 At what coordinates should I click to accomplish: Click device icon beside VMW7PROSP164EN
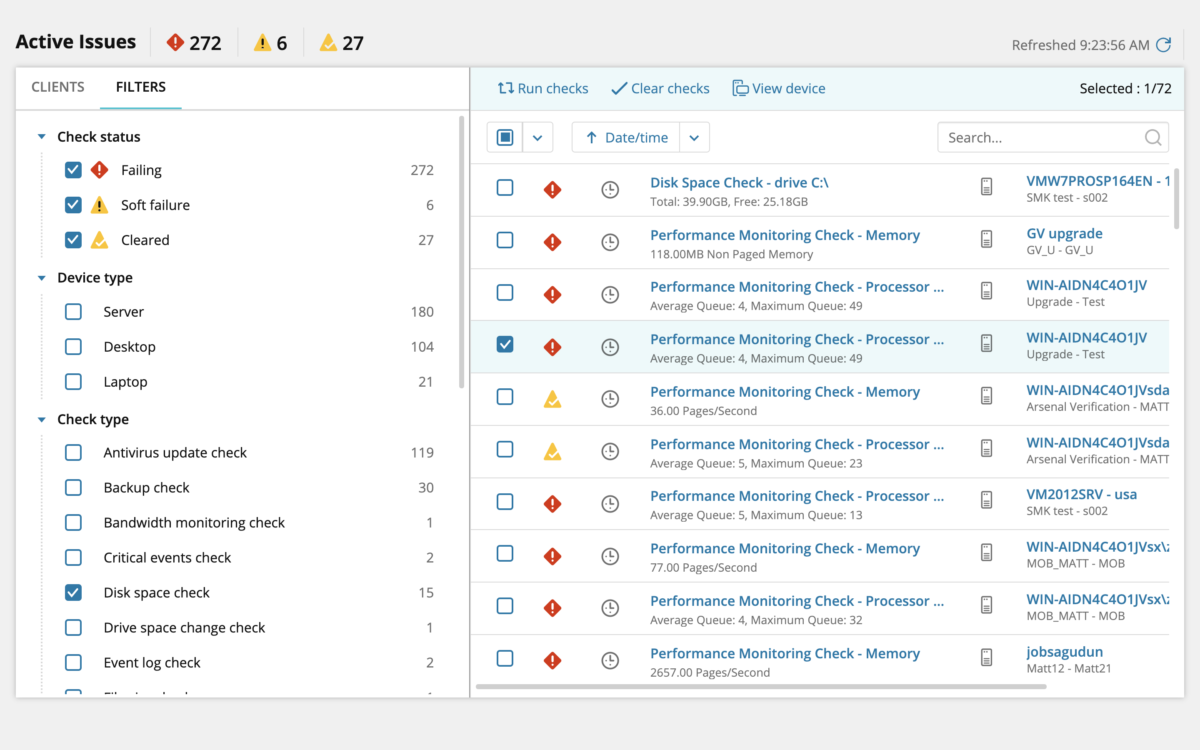[x=987, y=186]
